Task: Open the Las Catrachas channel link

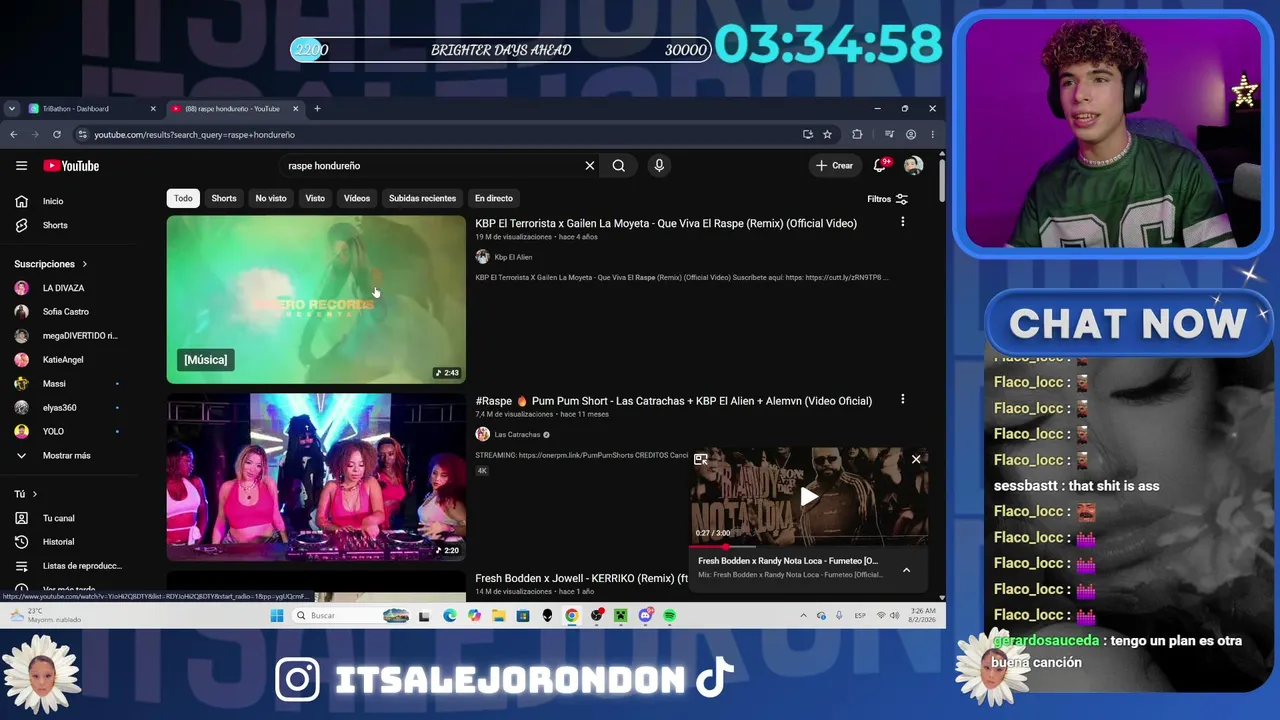Action: click(517, 435)
